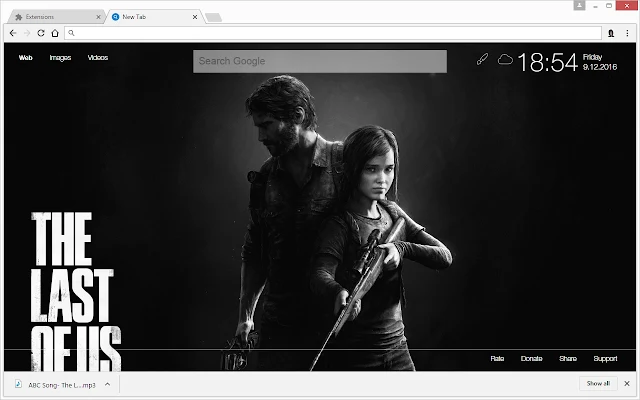Select the Videos search category
Viewport: 640px width, 400px height.
tap(98, 58)
